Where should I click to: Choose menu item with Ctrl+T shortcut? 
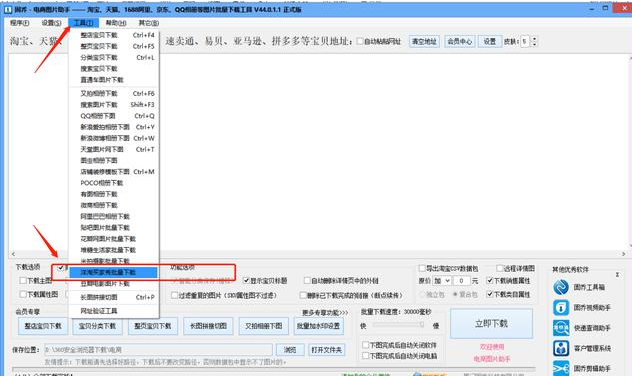pos(114,150)
